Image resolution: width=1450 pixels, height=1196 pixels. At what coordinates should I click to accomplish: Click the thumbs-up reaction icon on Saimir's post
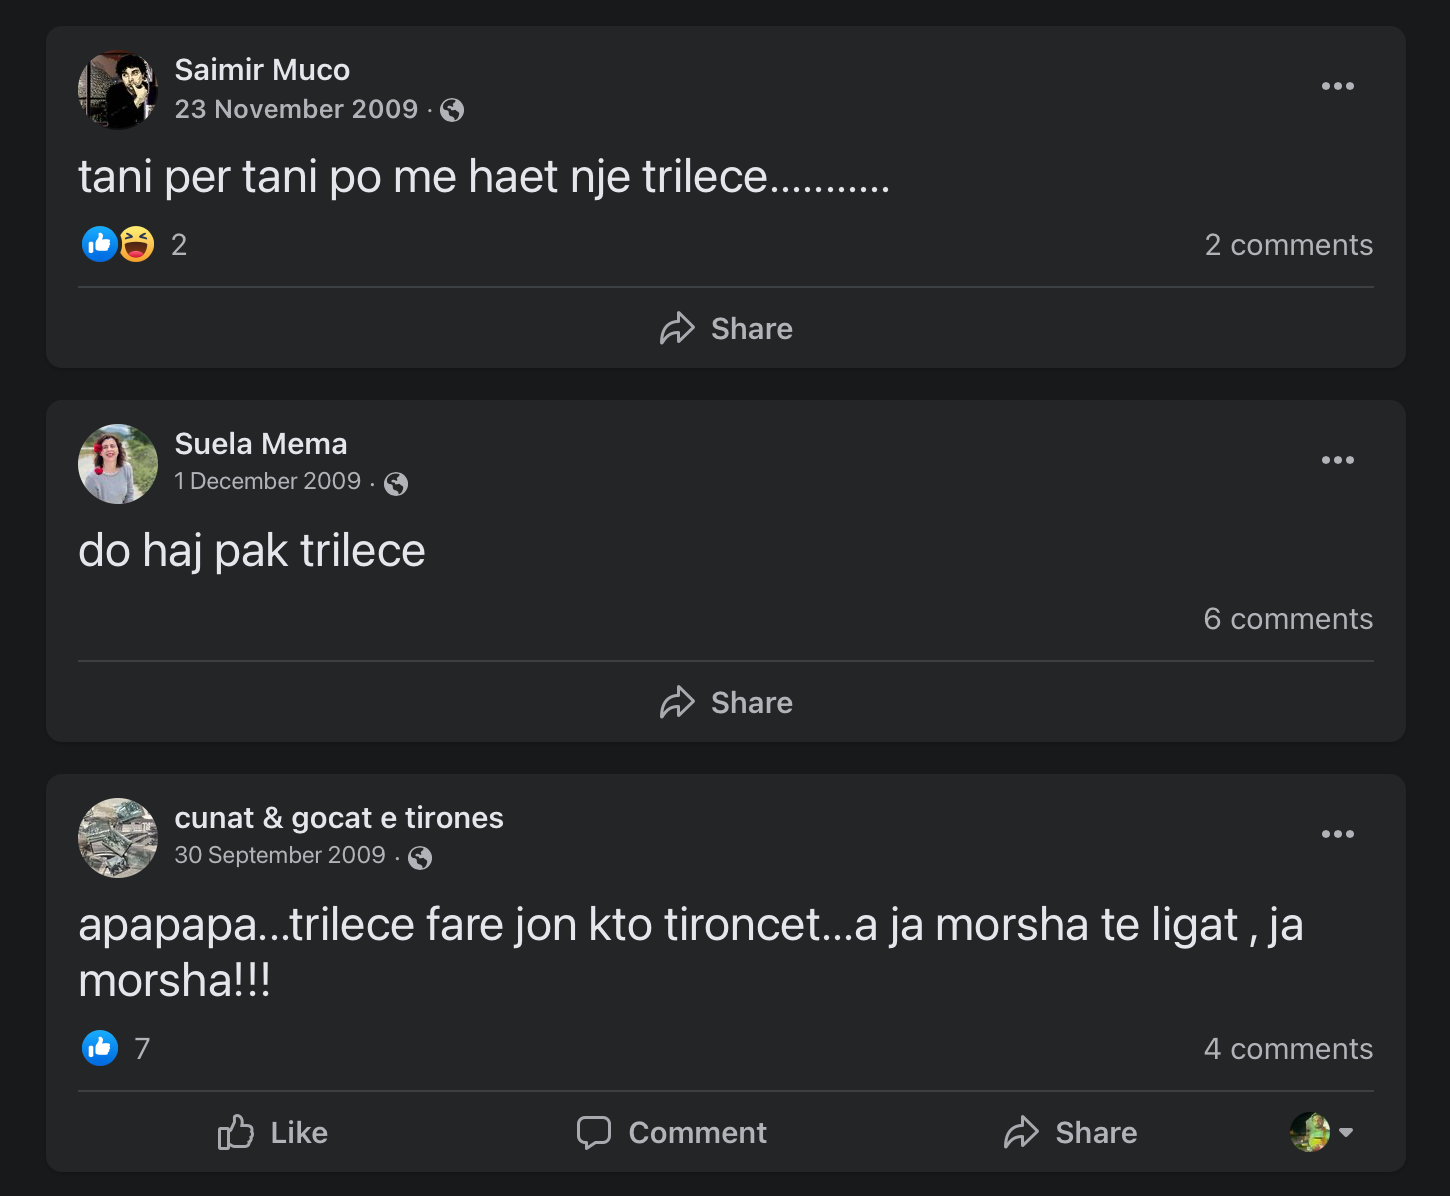tap(99, 243)
